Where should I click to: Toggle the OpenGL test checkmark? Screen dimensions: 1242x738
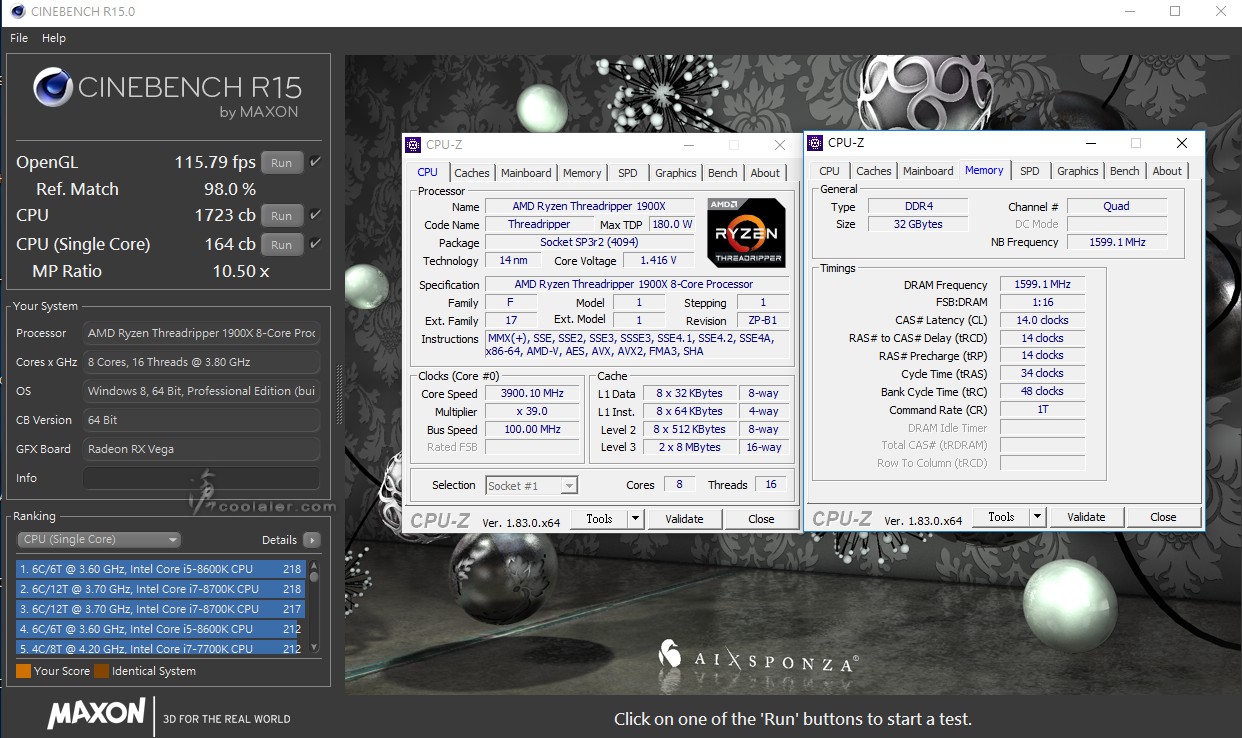(316, 162)
